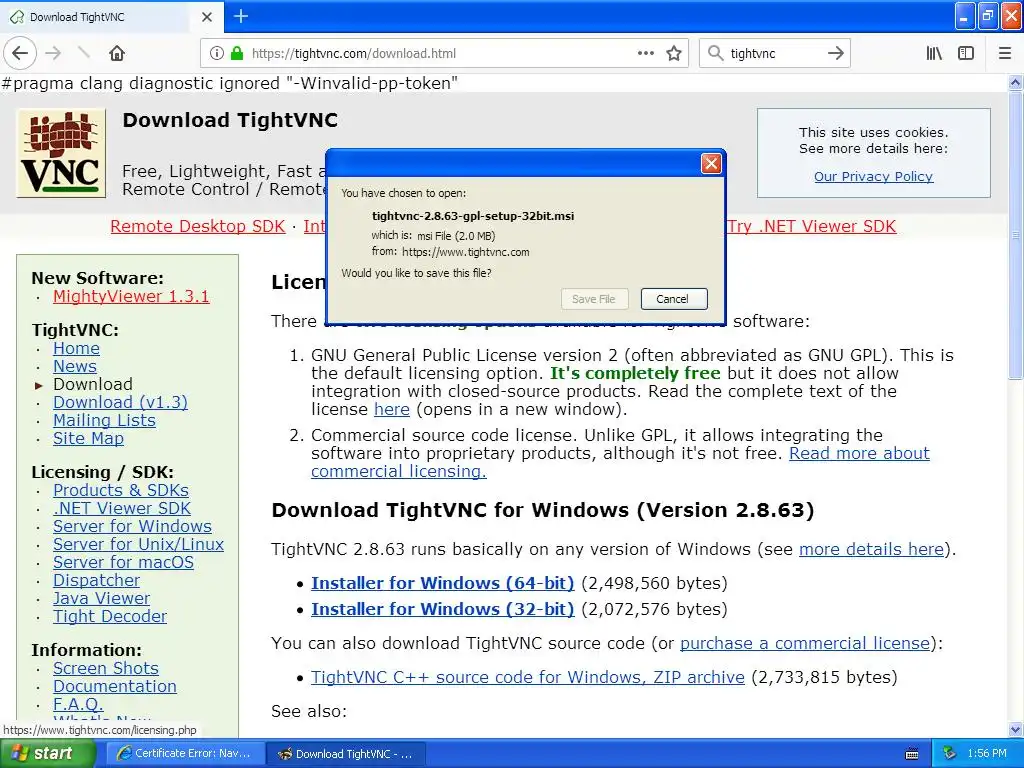Click the taskbar clock showing 1:56 PM

pos(987,754)
